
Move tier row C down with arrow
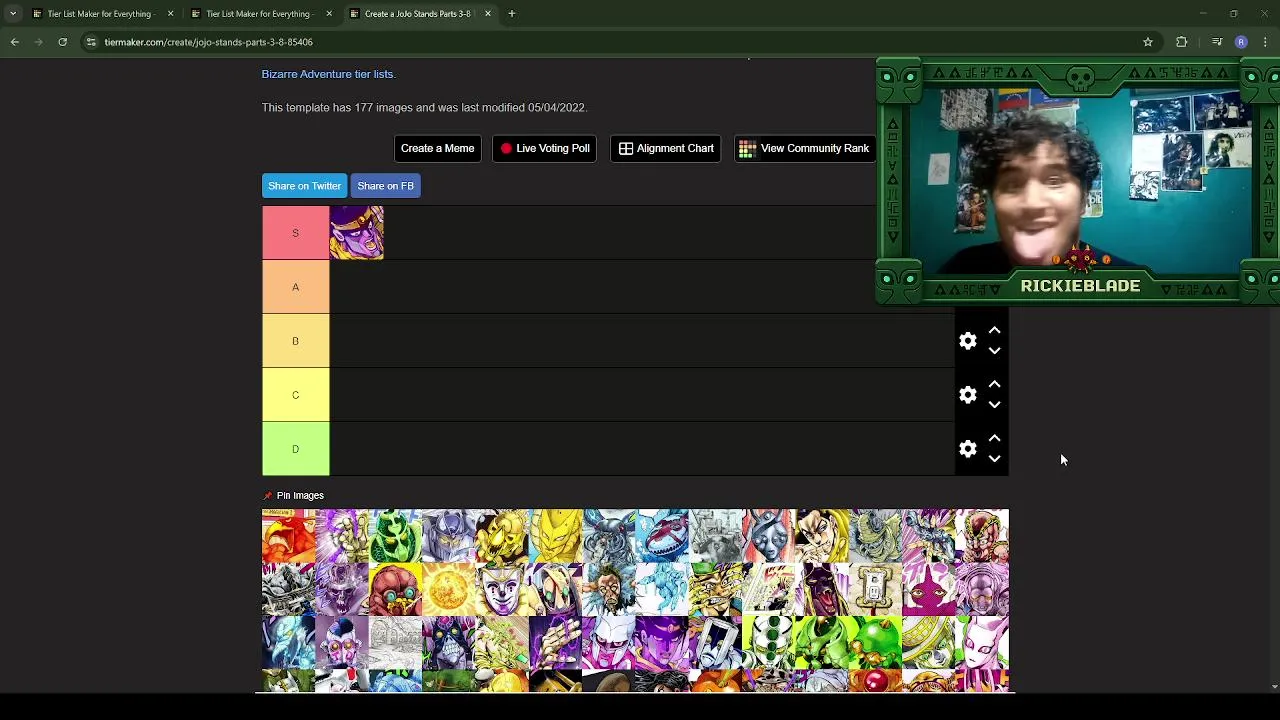994,405
